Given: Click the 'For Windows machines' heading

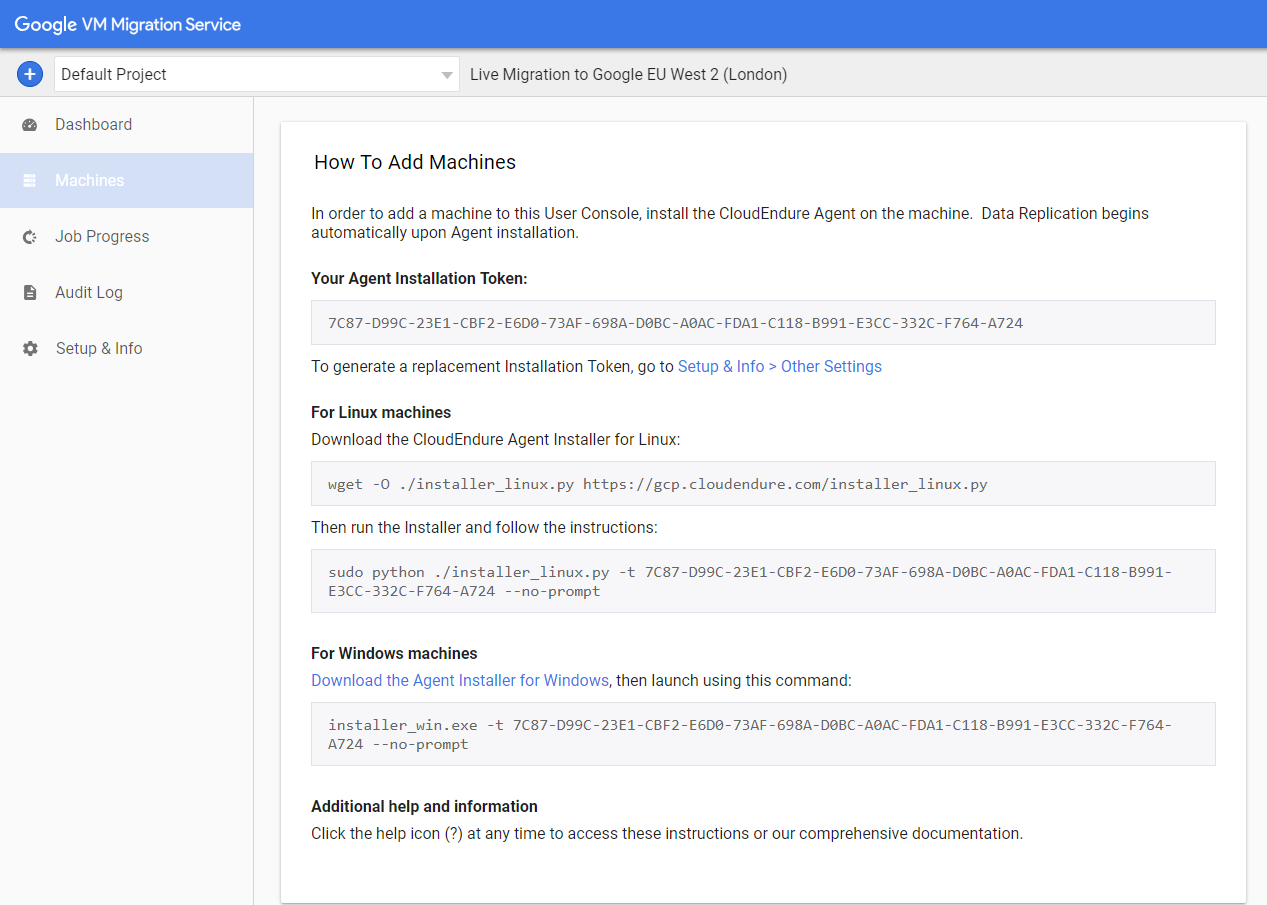Looking at the screenshot, I should 394,654.
